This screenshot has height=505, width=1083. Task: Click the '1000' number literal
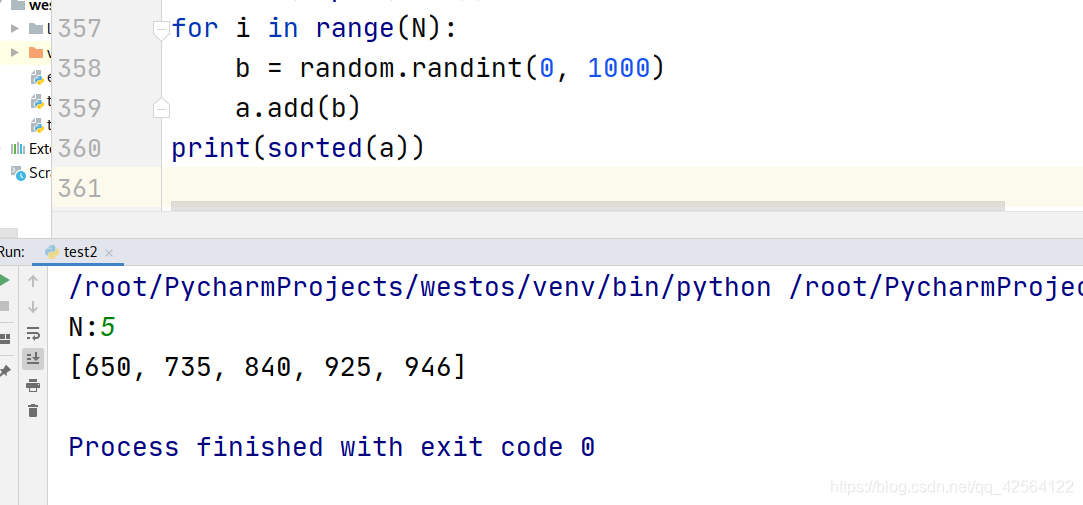click(619, 68)
